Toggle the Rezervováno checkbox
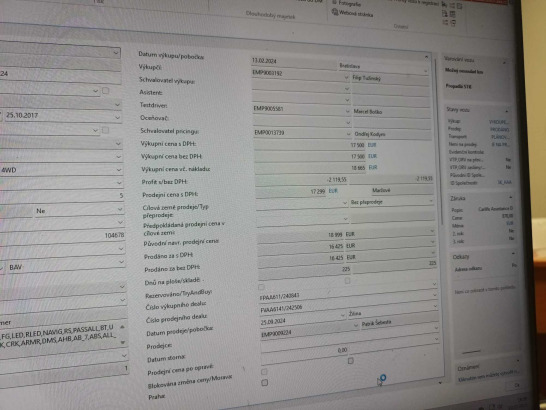This screenshot has width=546, height=410. (x=261, y=287)
